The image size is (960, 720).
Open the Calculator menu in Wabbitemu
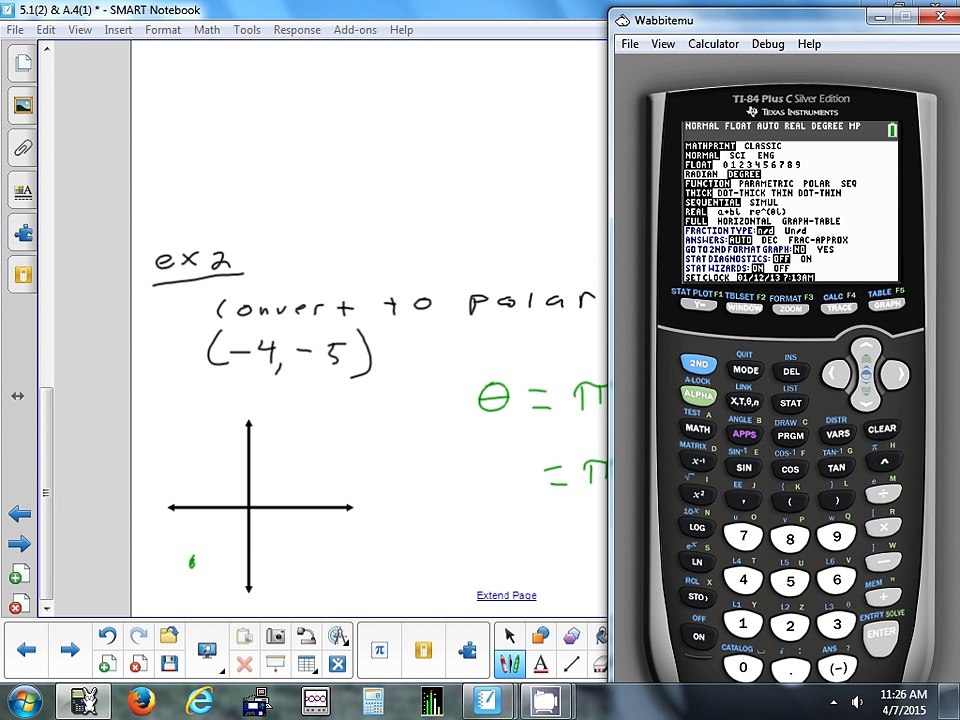713,44
